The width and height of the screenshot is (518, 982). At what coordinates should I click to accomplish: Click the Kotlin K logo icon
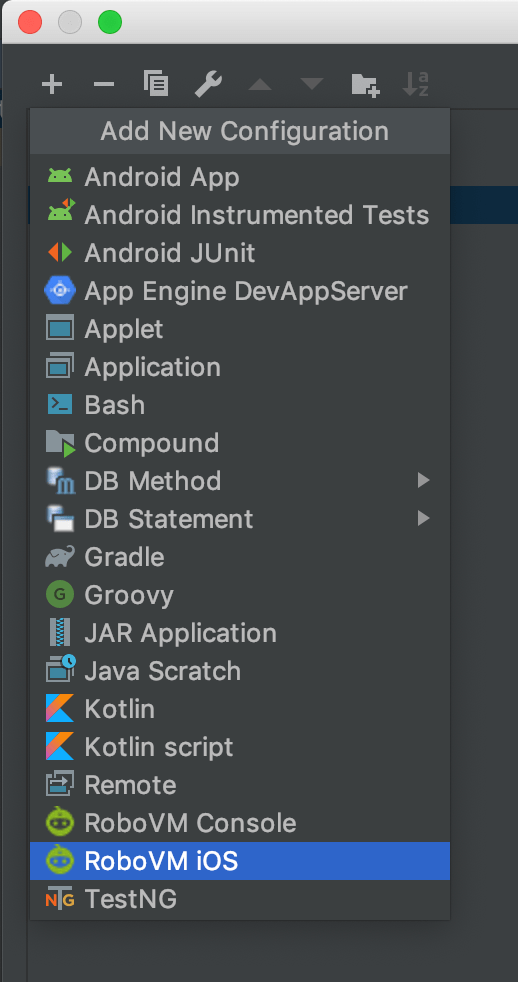click(60, 708)
